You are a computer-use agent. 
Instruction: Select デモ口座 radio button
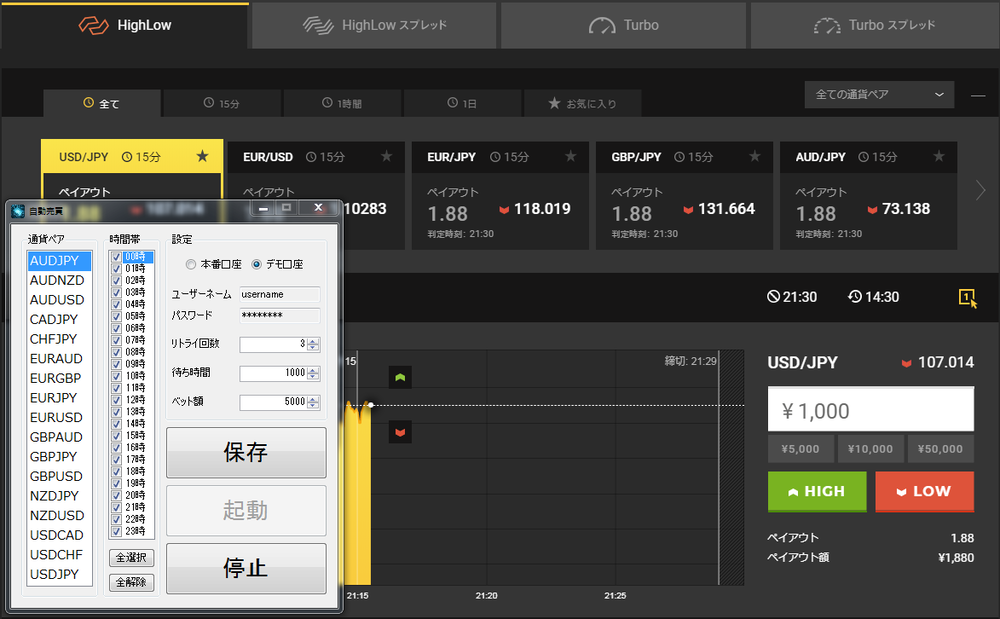256,264
